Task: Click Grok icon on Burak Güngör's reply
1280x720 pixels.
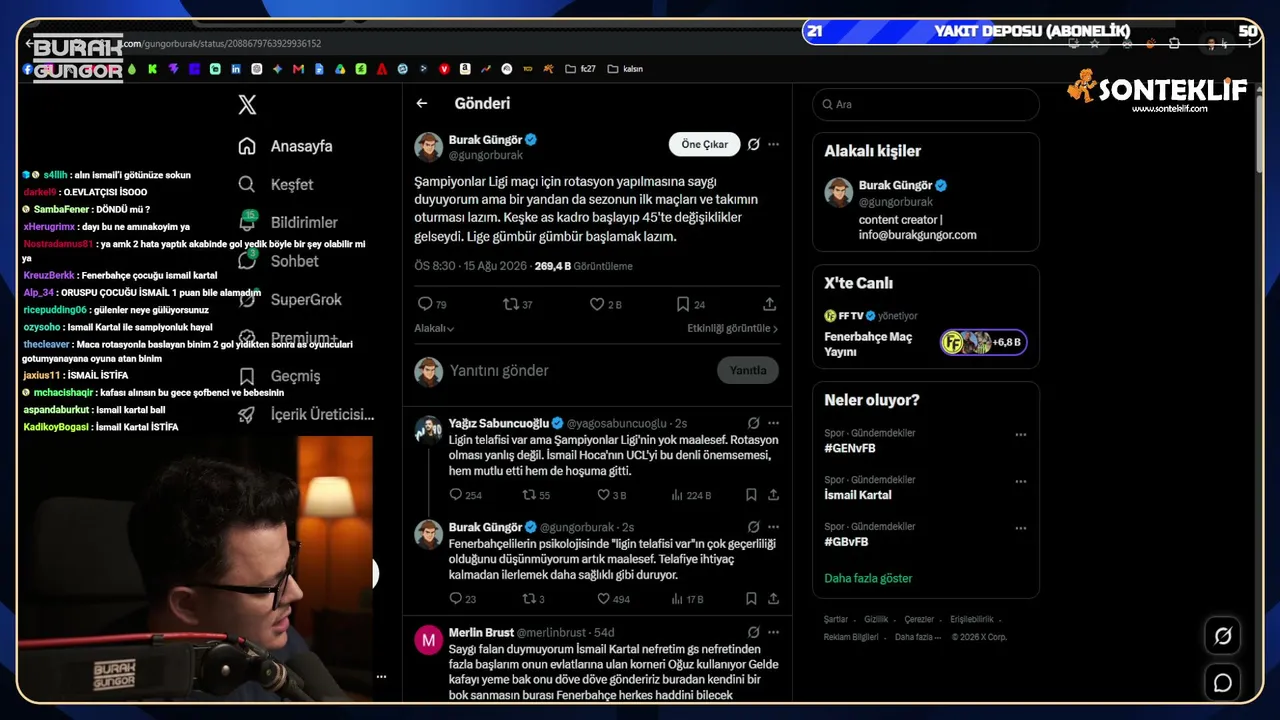Action: click(754, 527)
